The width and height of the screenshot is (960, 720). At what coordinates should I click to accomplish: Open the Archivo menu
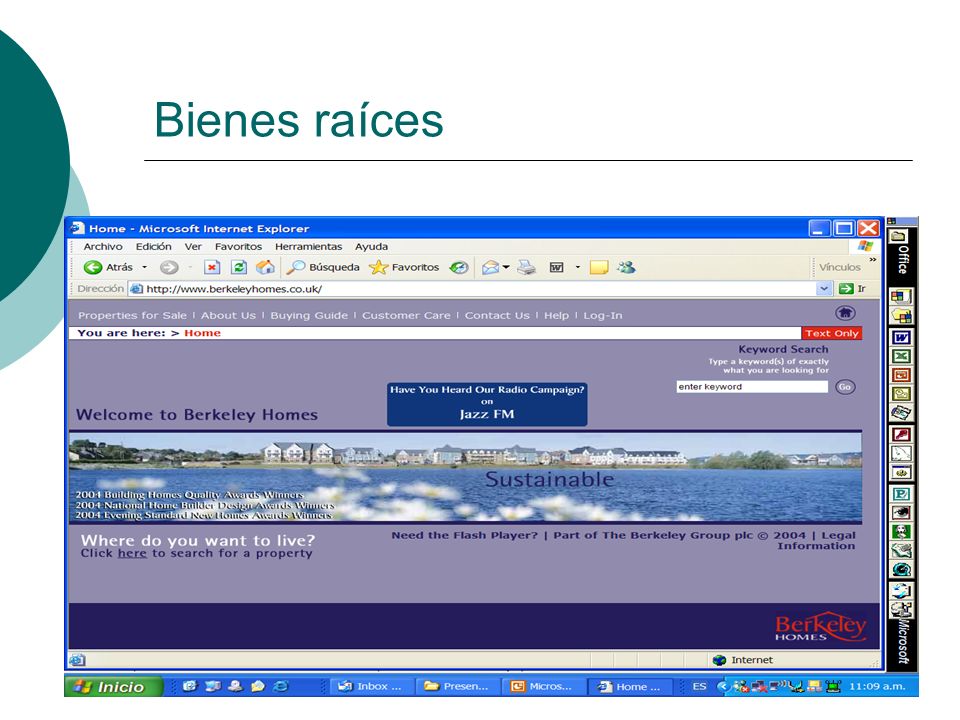(103, 247)
